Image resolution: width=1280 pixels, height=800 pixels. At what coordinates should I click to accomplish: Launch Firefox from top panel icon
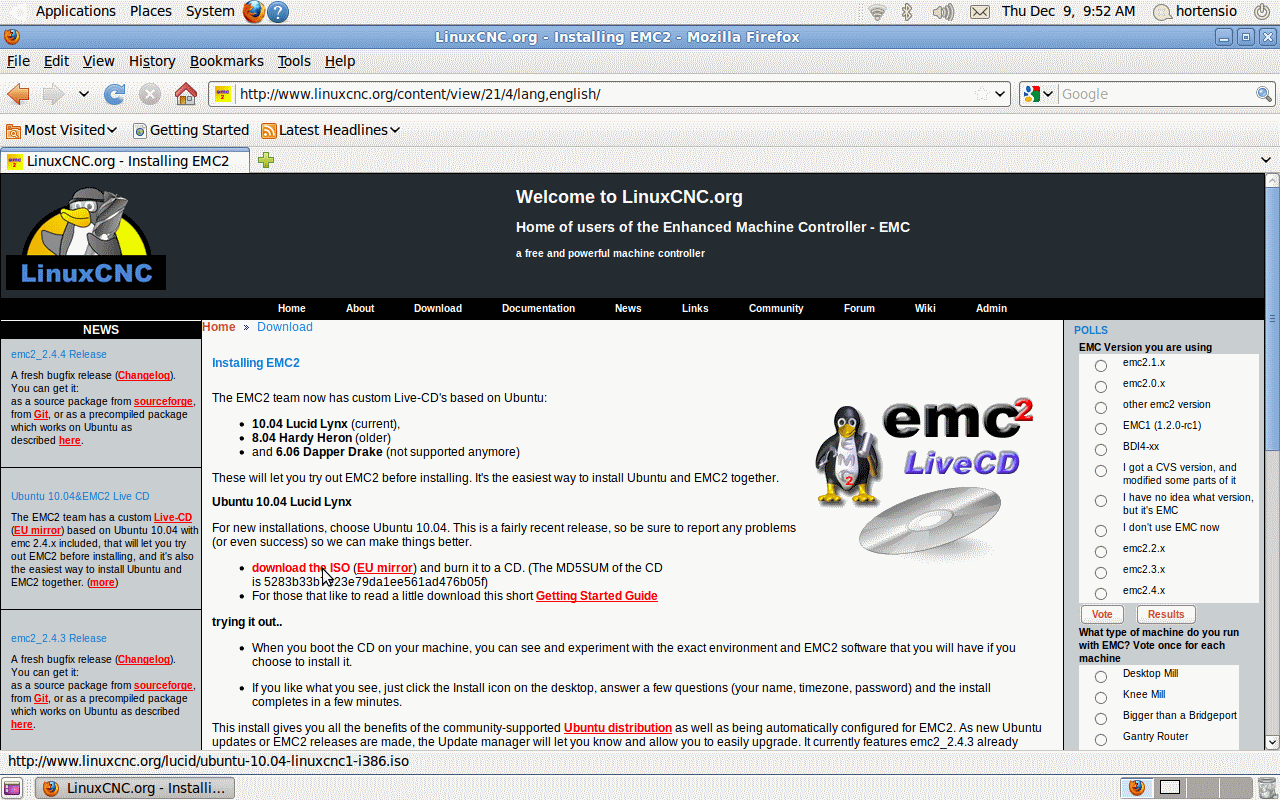(x=254, y=12)
